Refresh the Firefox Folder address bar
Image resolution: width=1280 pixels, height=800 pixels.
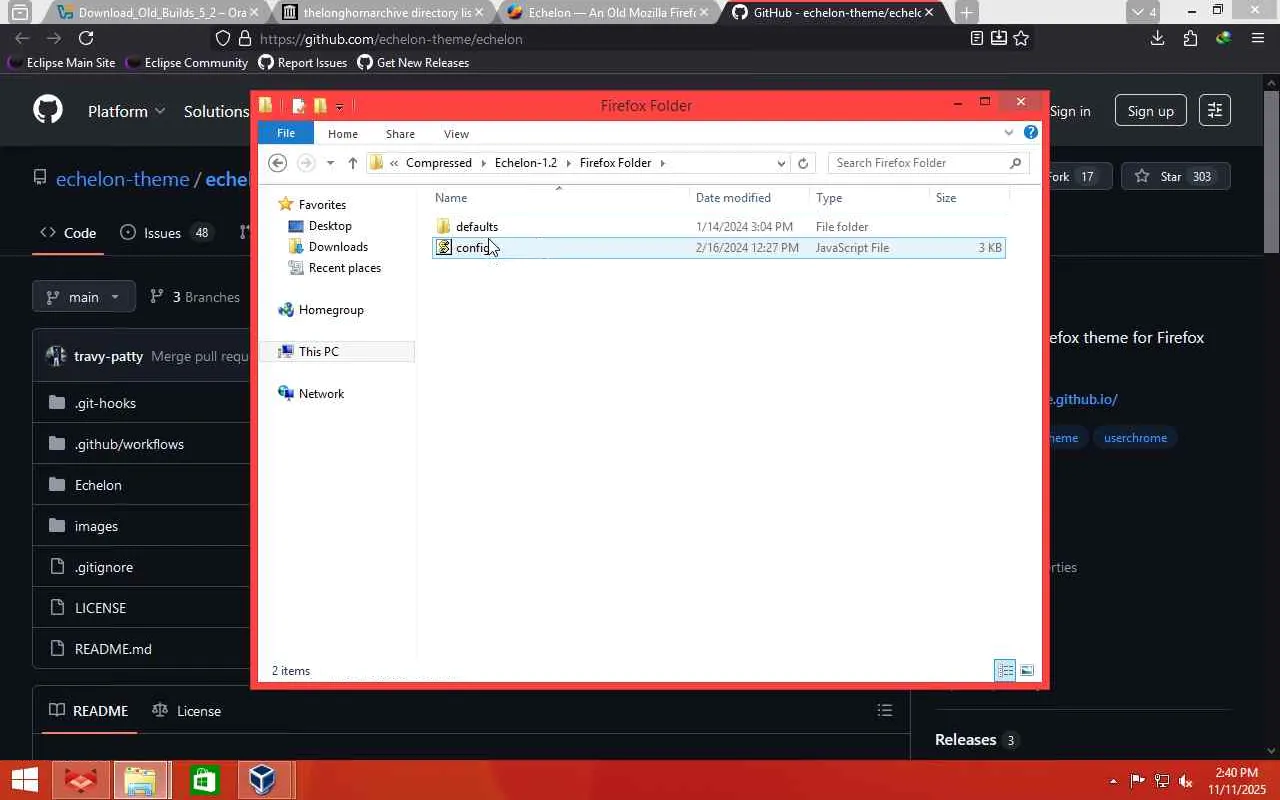(x=803, y=163)
